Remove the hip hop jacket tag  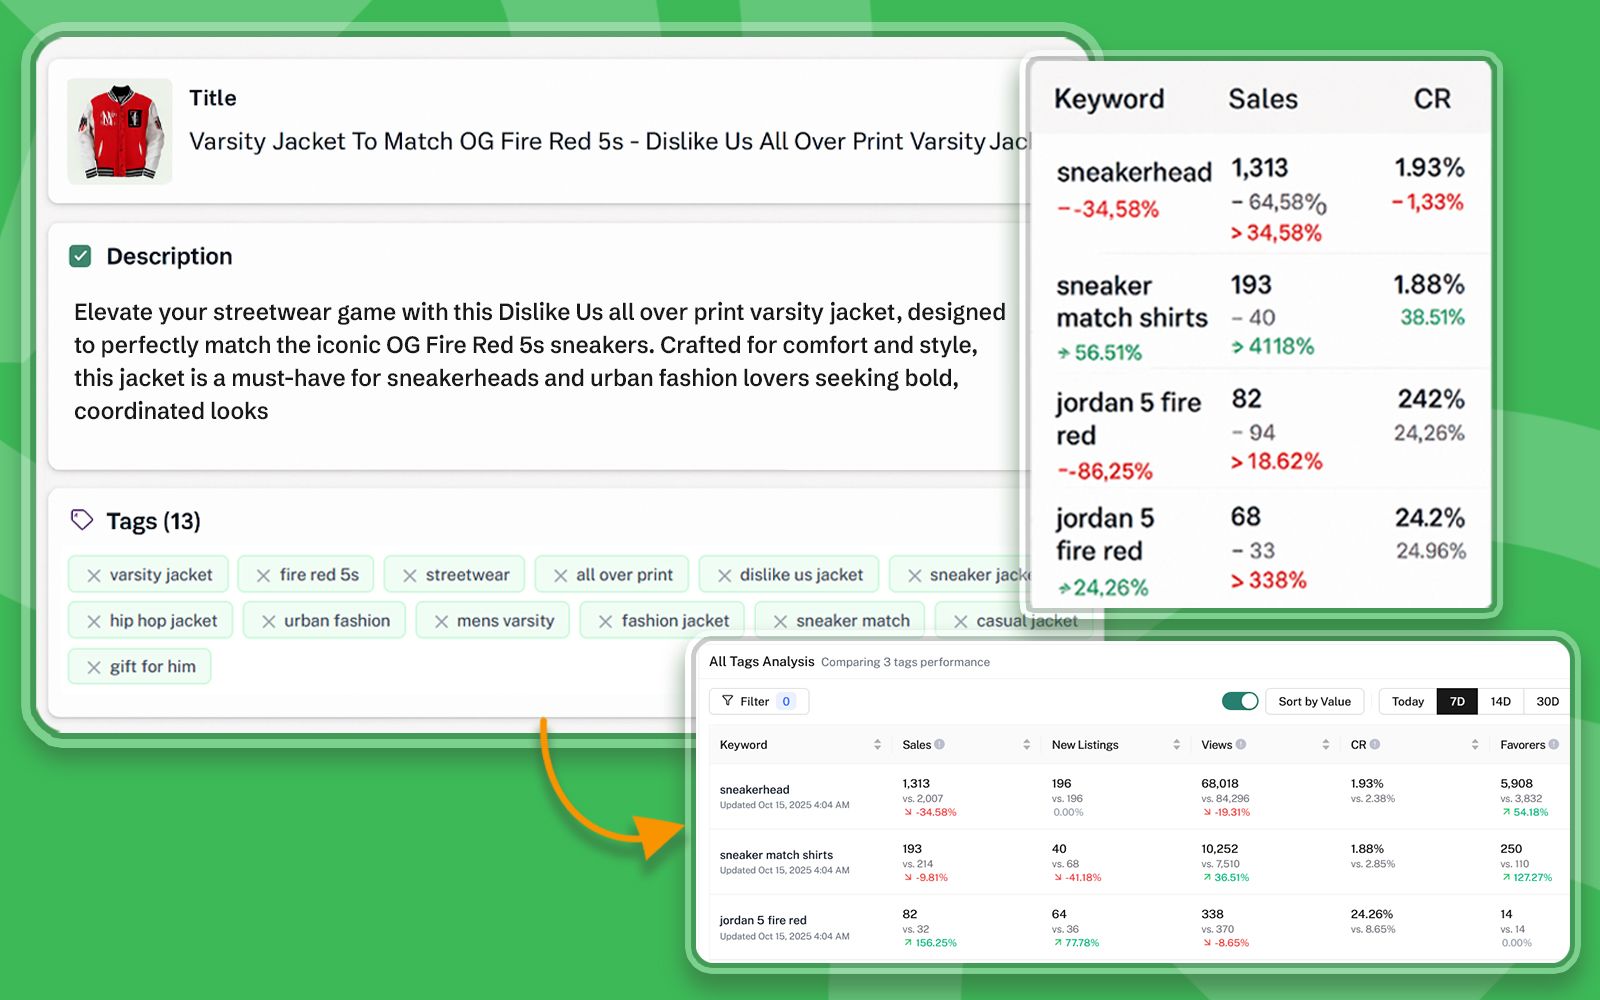[94, 622]
